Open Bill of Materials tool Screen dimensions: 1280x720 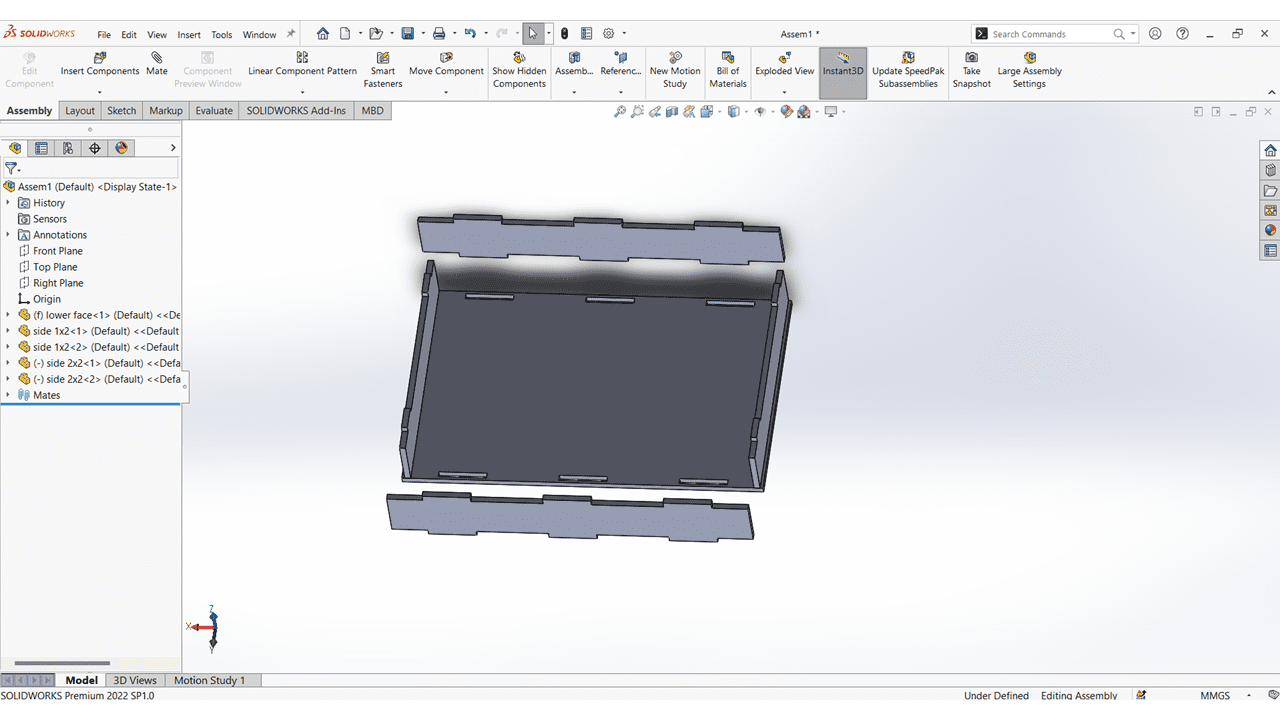tap(728, 70)
